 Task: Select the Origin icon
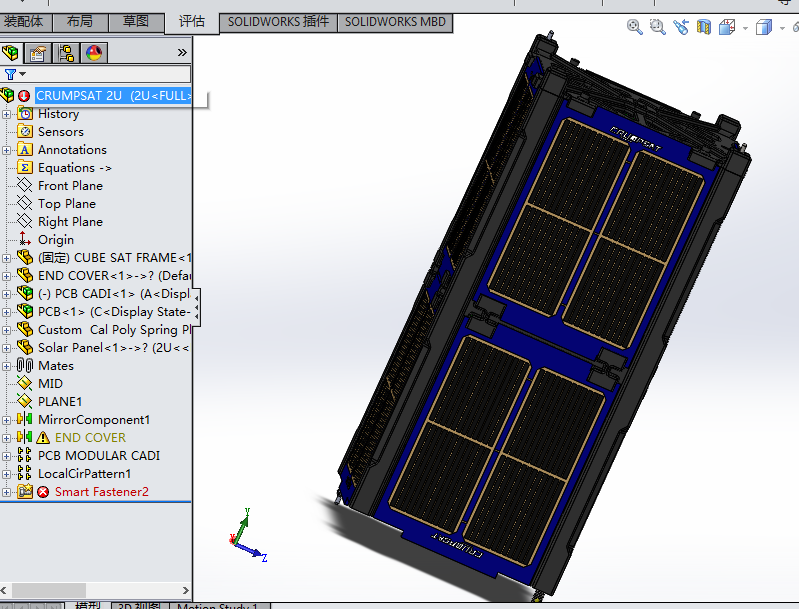(25, 240)
